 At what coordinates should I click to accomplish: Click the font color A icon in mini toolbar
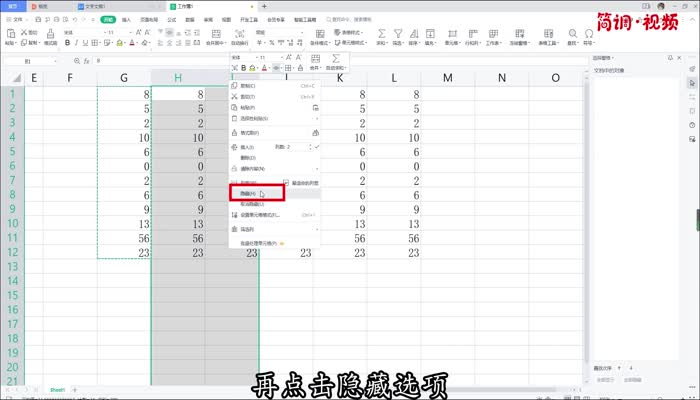(264, 68)
